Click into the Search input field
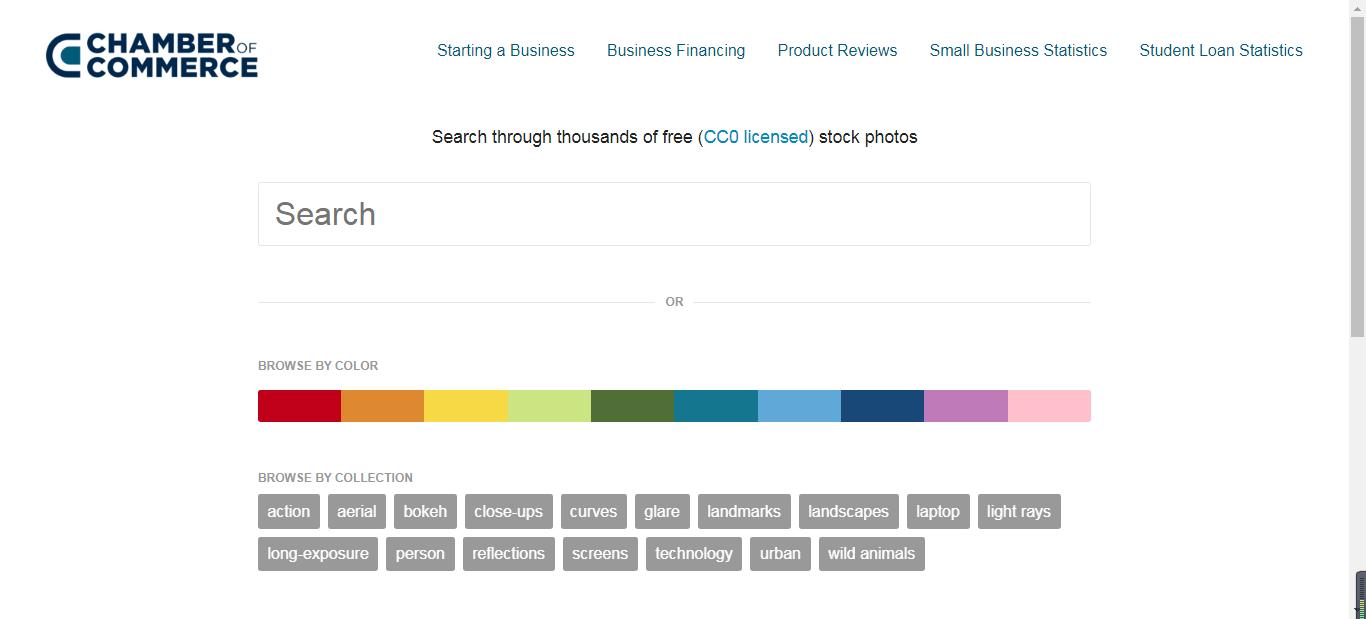The height and width of the screenshot is (619, 1366). tap(674, 214)
